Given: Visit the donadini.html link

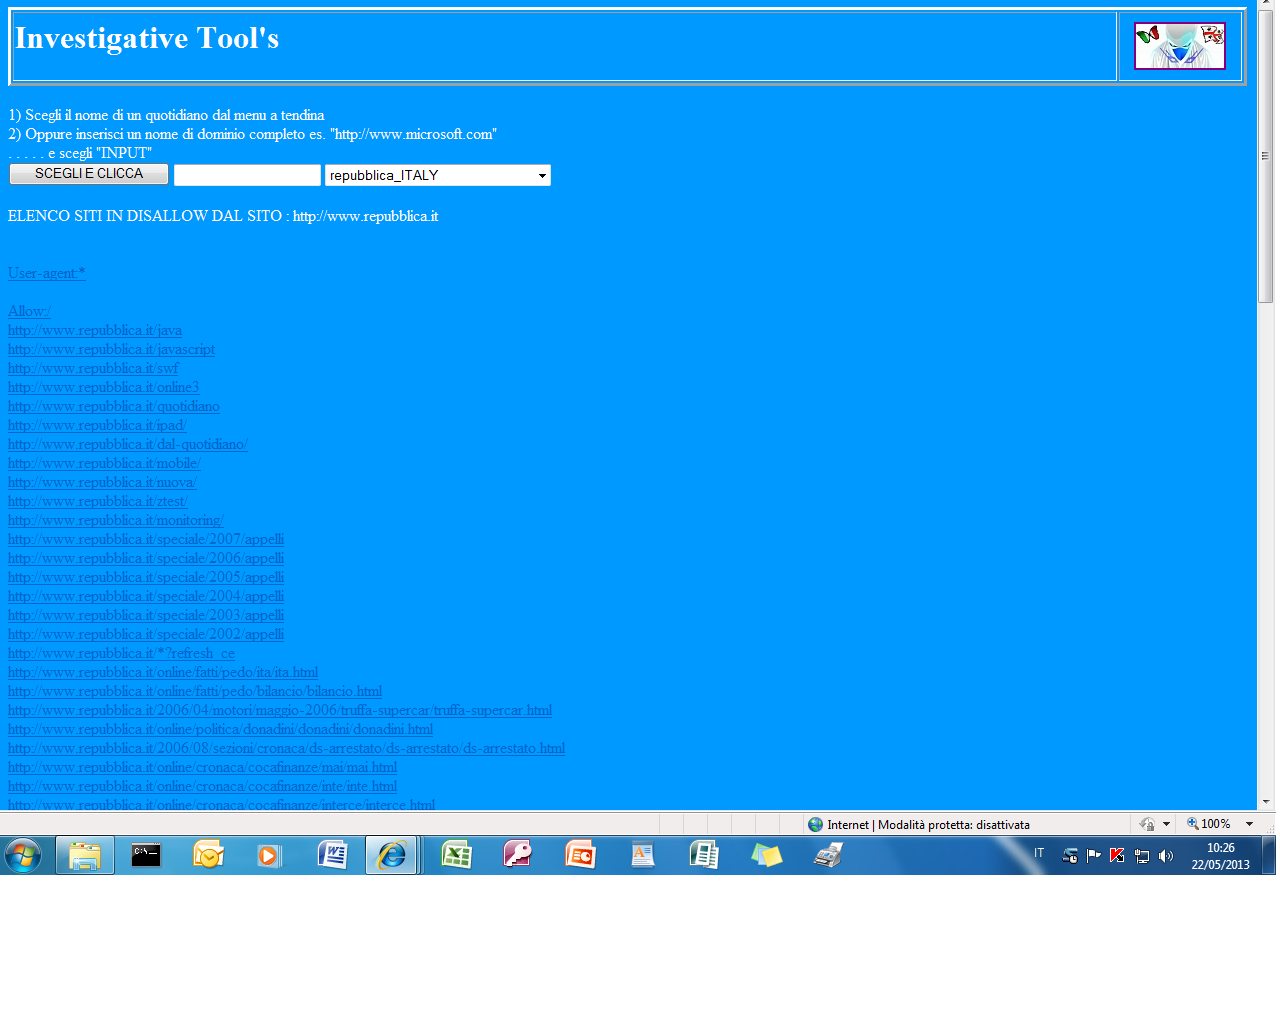Looking at the screenshot, I should click(221, 729).
